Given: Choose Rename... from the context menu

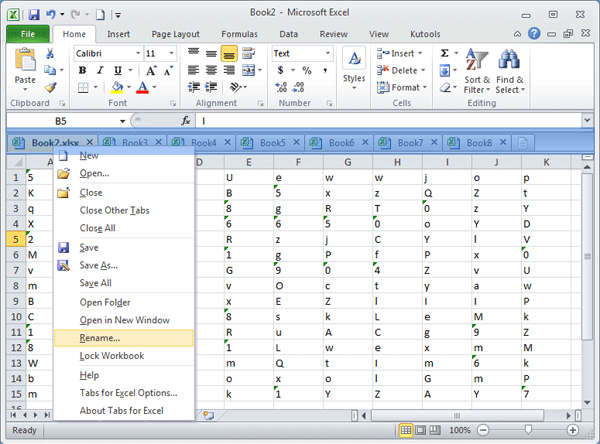Looking at the screenshot, I should coord(100,338).
